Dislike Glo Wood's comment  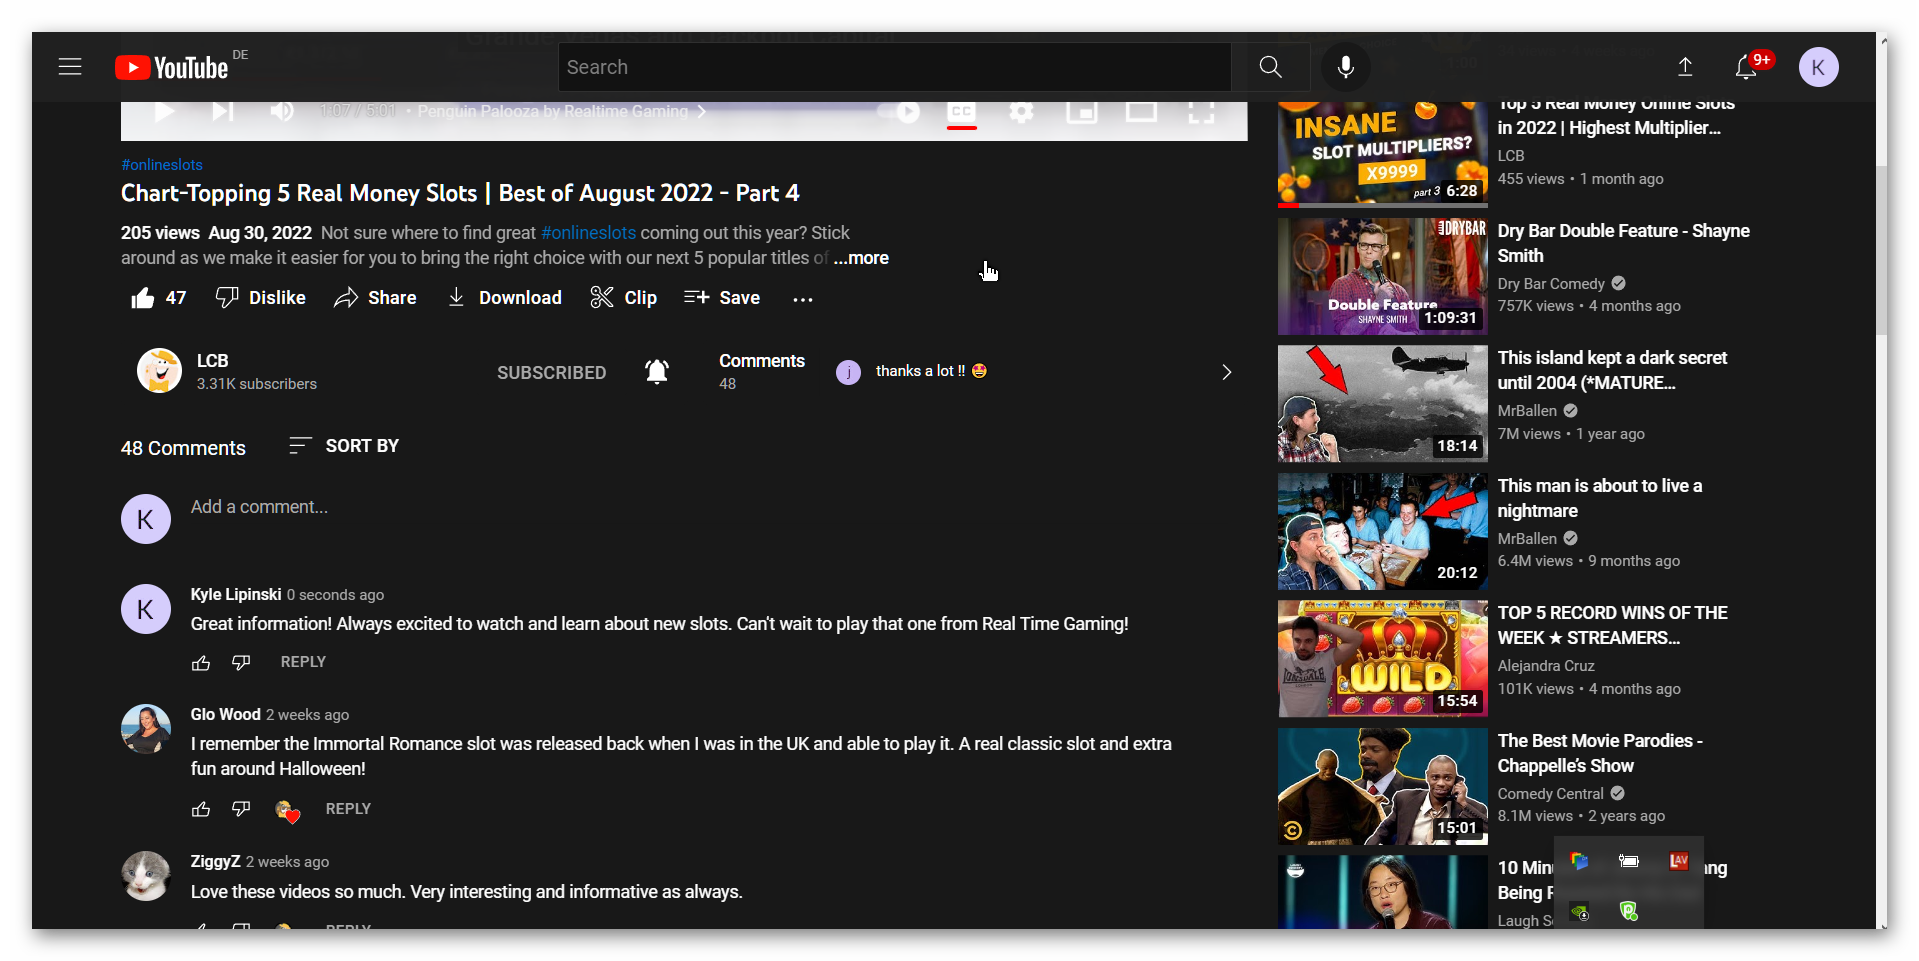click(x=241, y=809)
